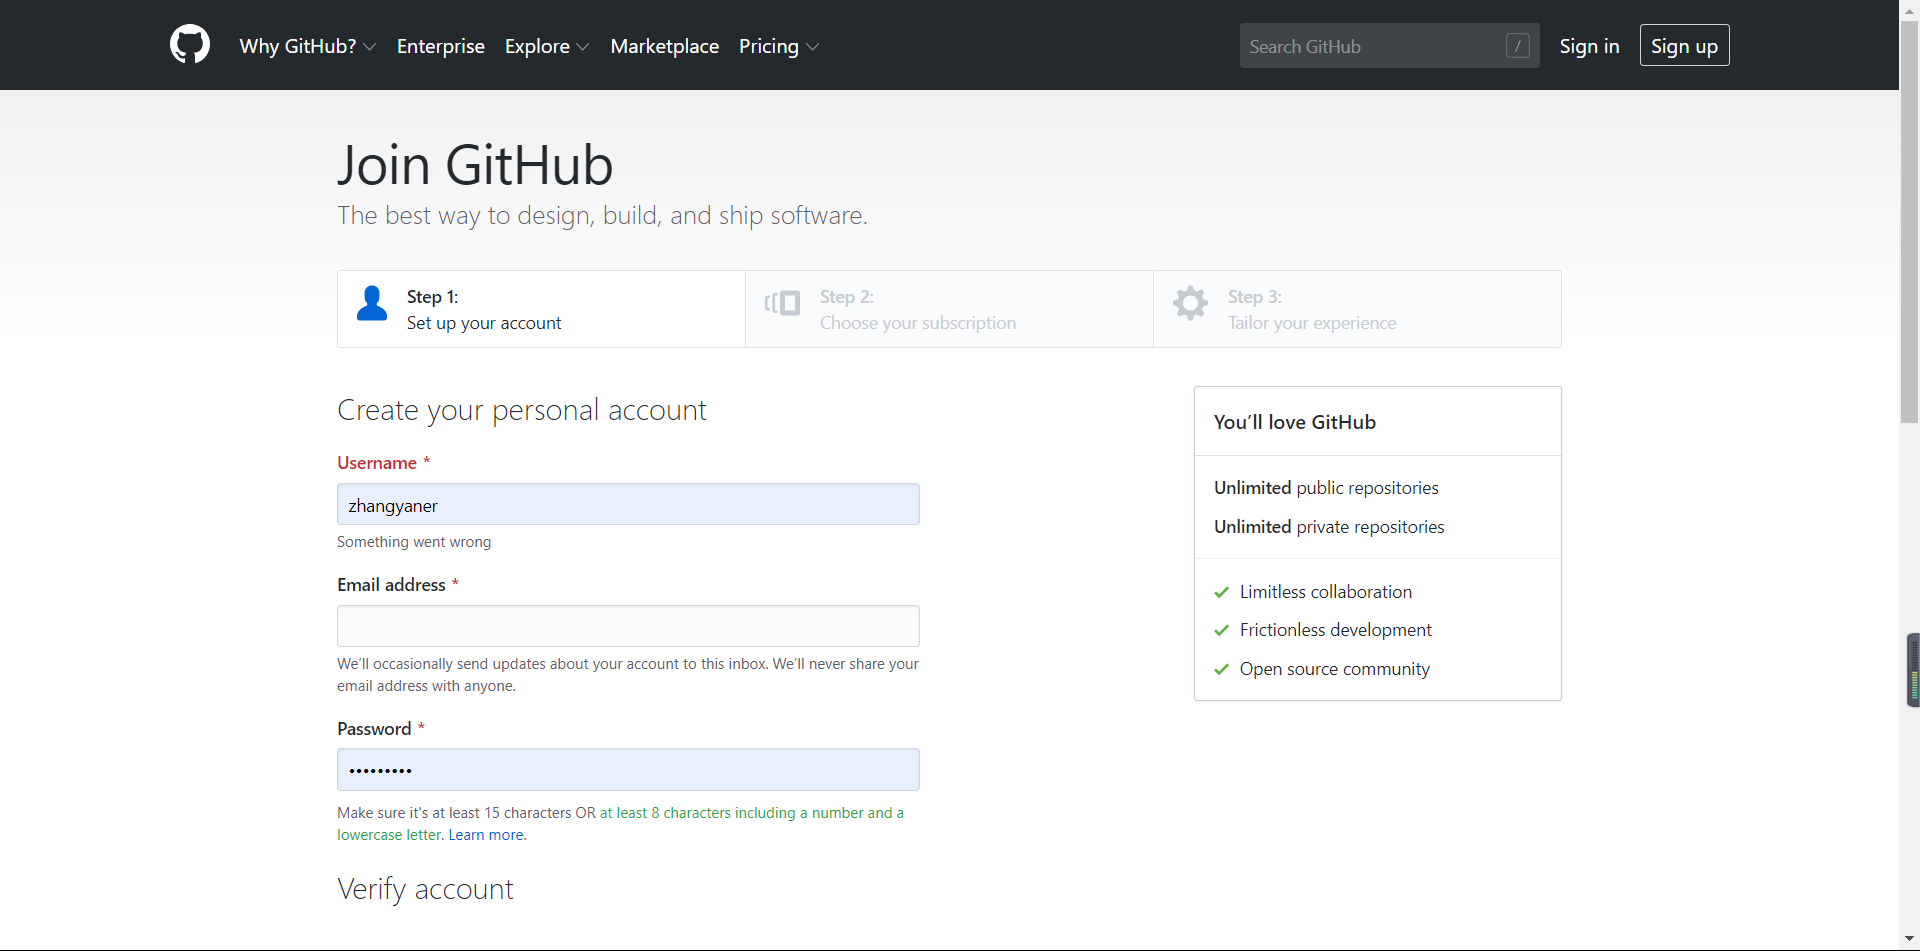Viewport: 1920px width, 951px height.
Task: Focus the Search GitHub bar
Action: pyautogui.click(x=1370, y=45)
